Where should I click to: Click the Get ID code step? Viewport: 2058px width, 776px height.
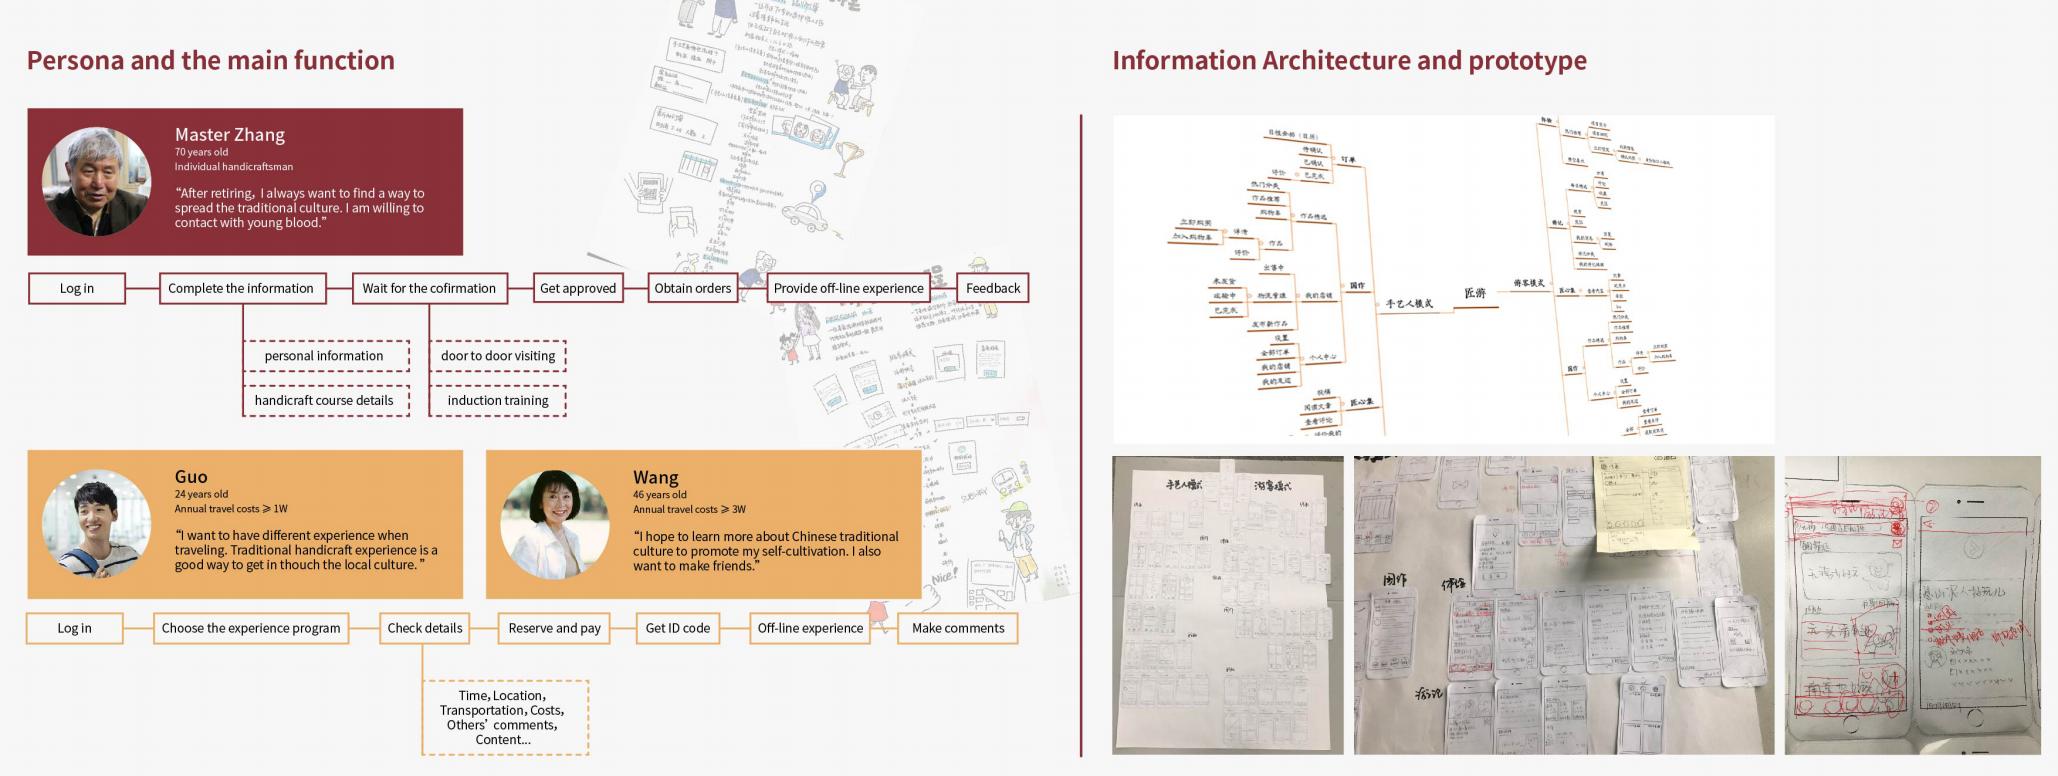[678, 628]
